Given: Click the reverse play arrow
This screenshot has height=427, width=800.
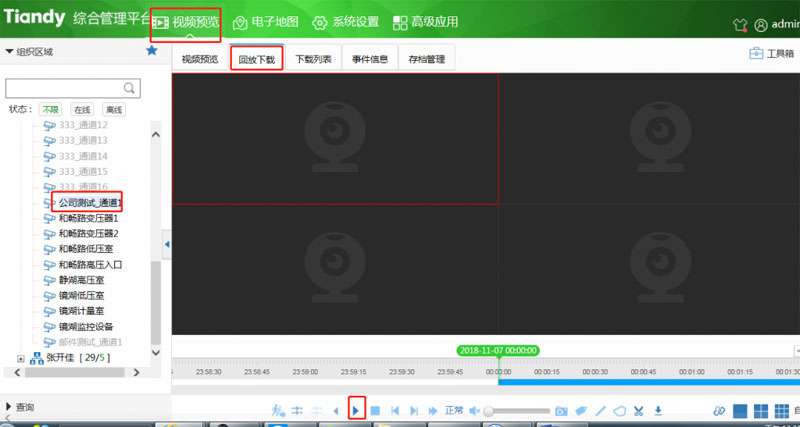Looking at the screenshot, I should (336, 410).
